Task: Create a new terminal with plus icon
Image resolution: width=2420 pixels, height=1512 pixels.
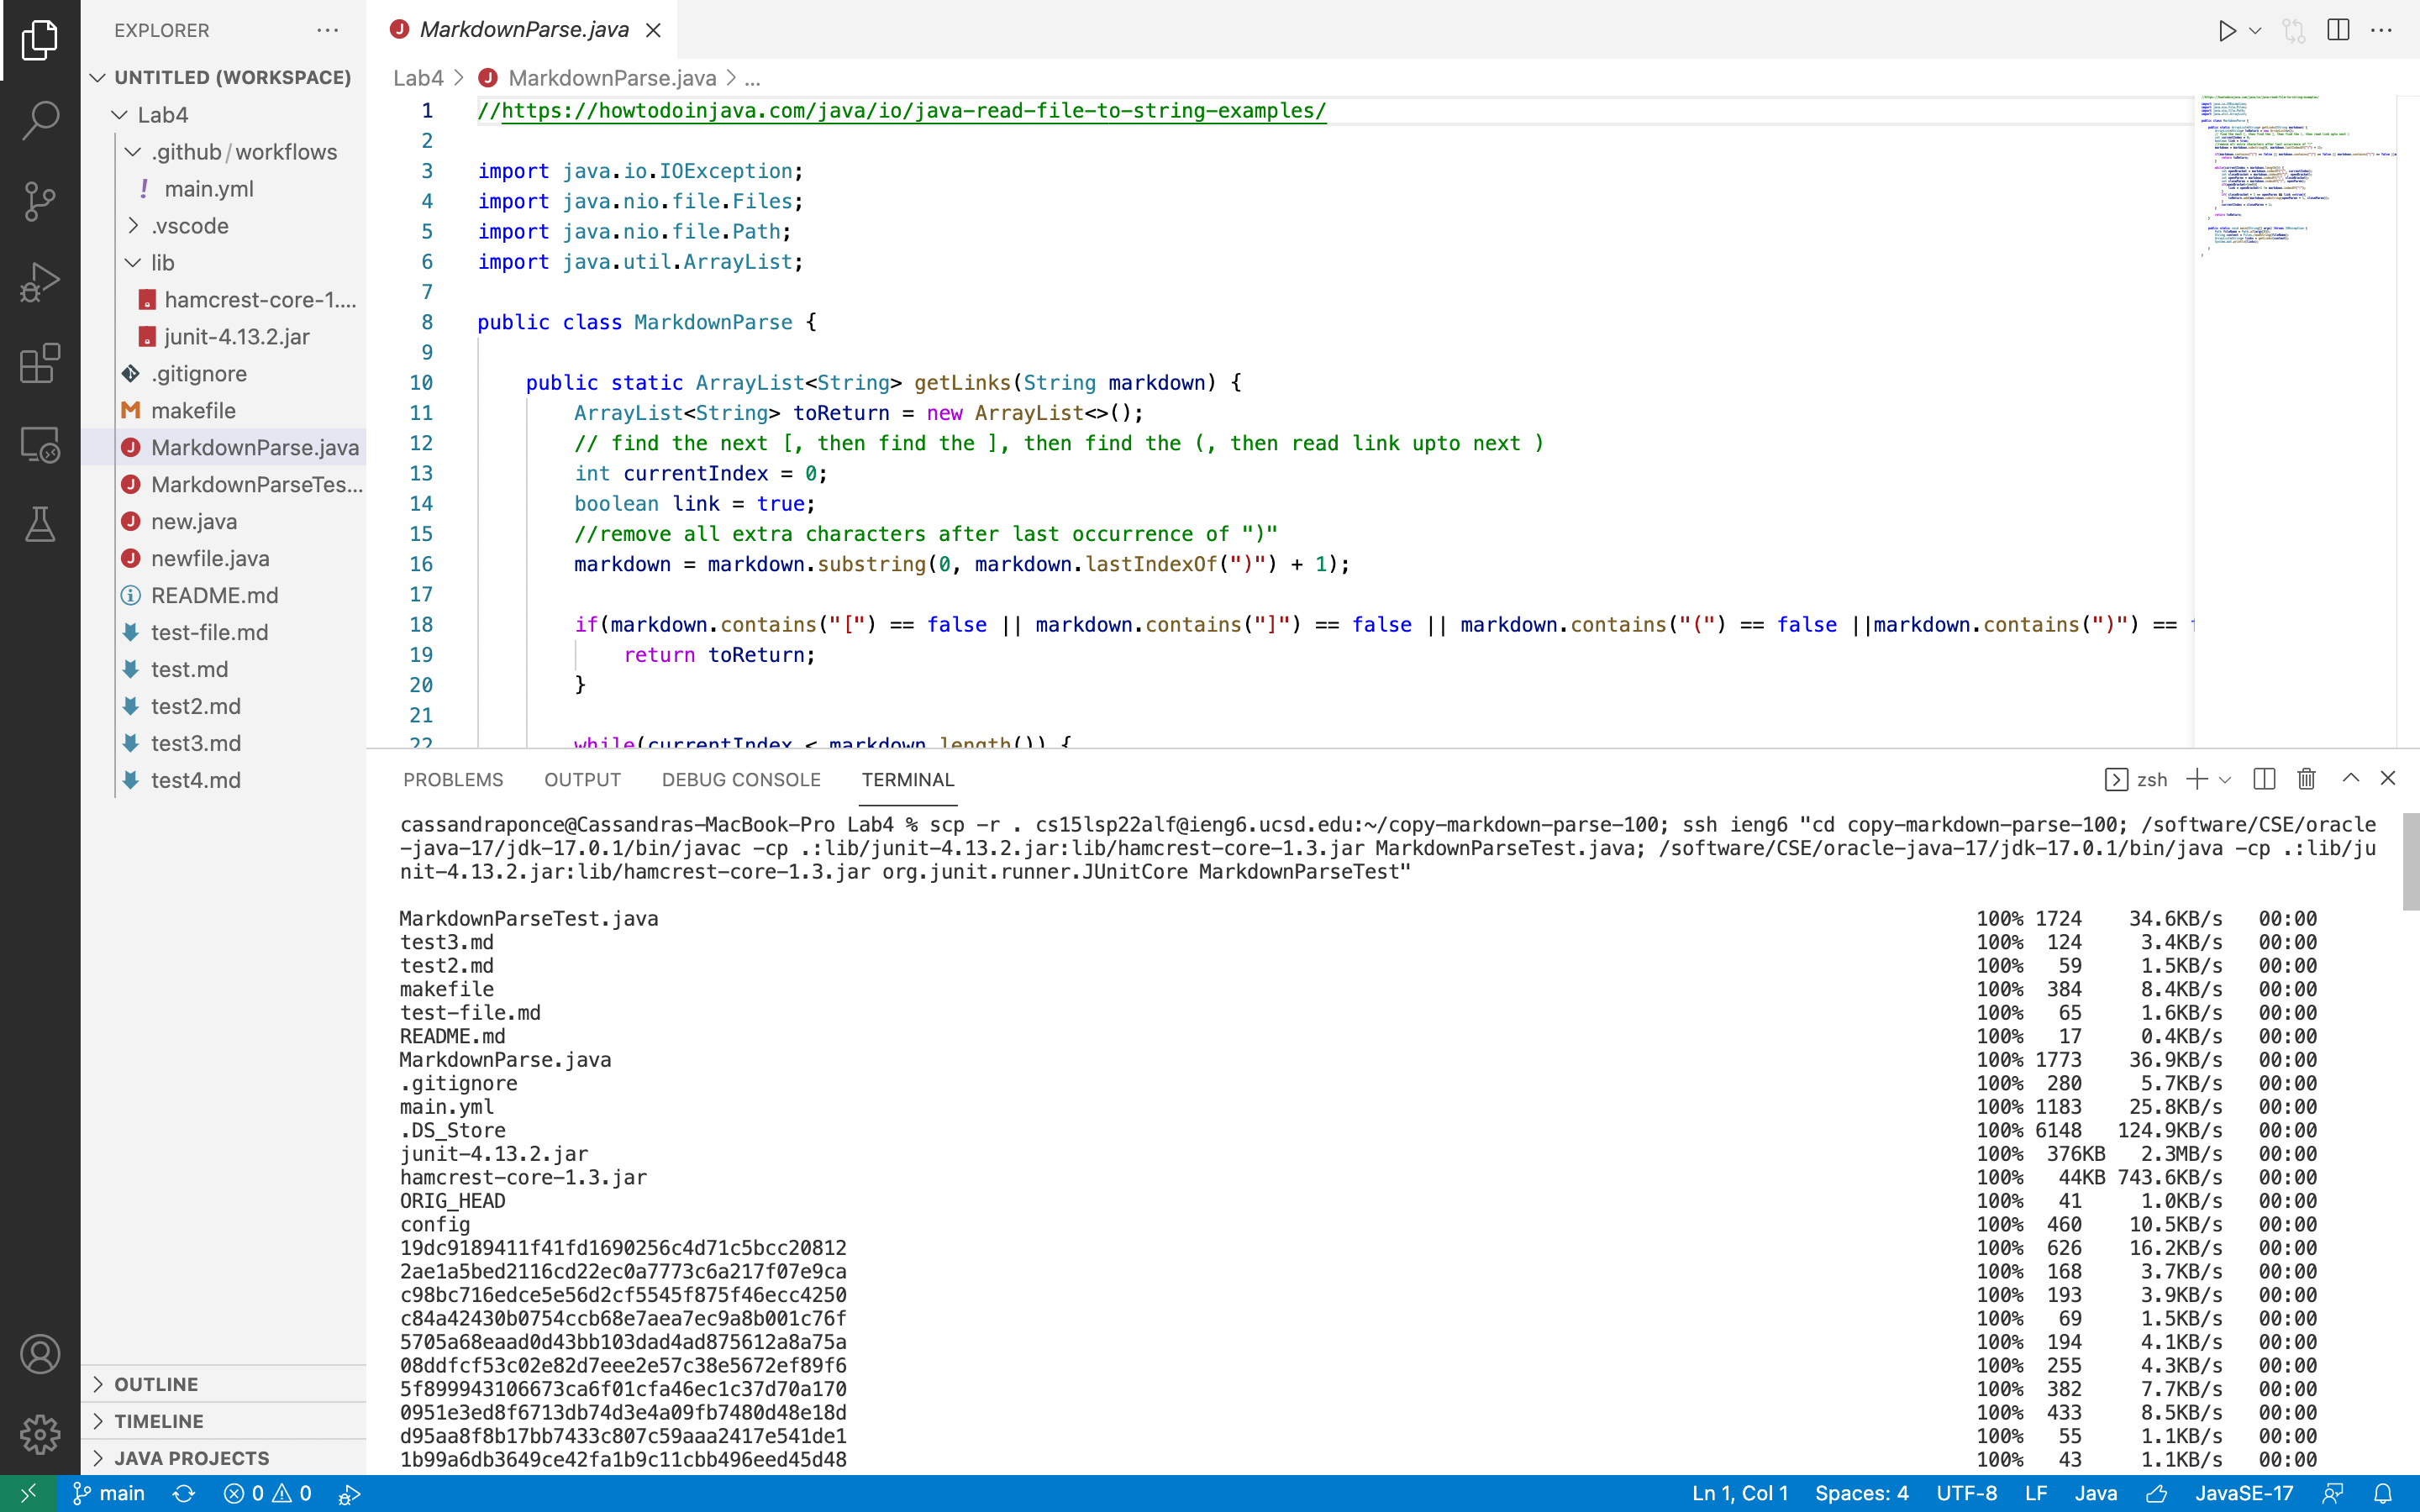Action: pos(2197,779)
